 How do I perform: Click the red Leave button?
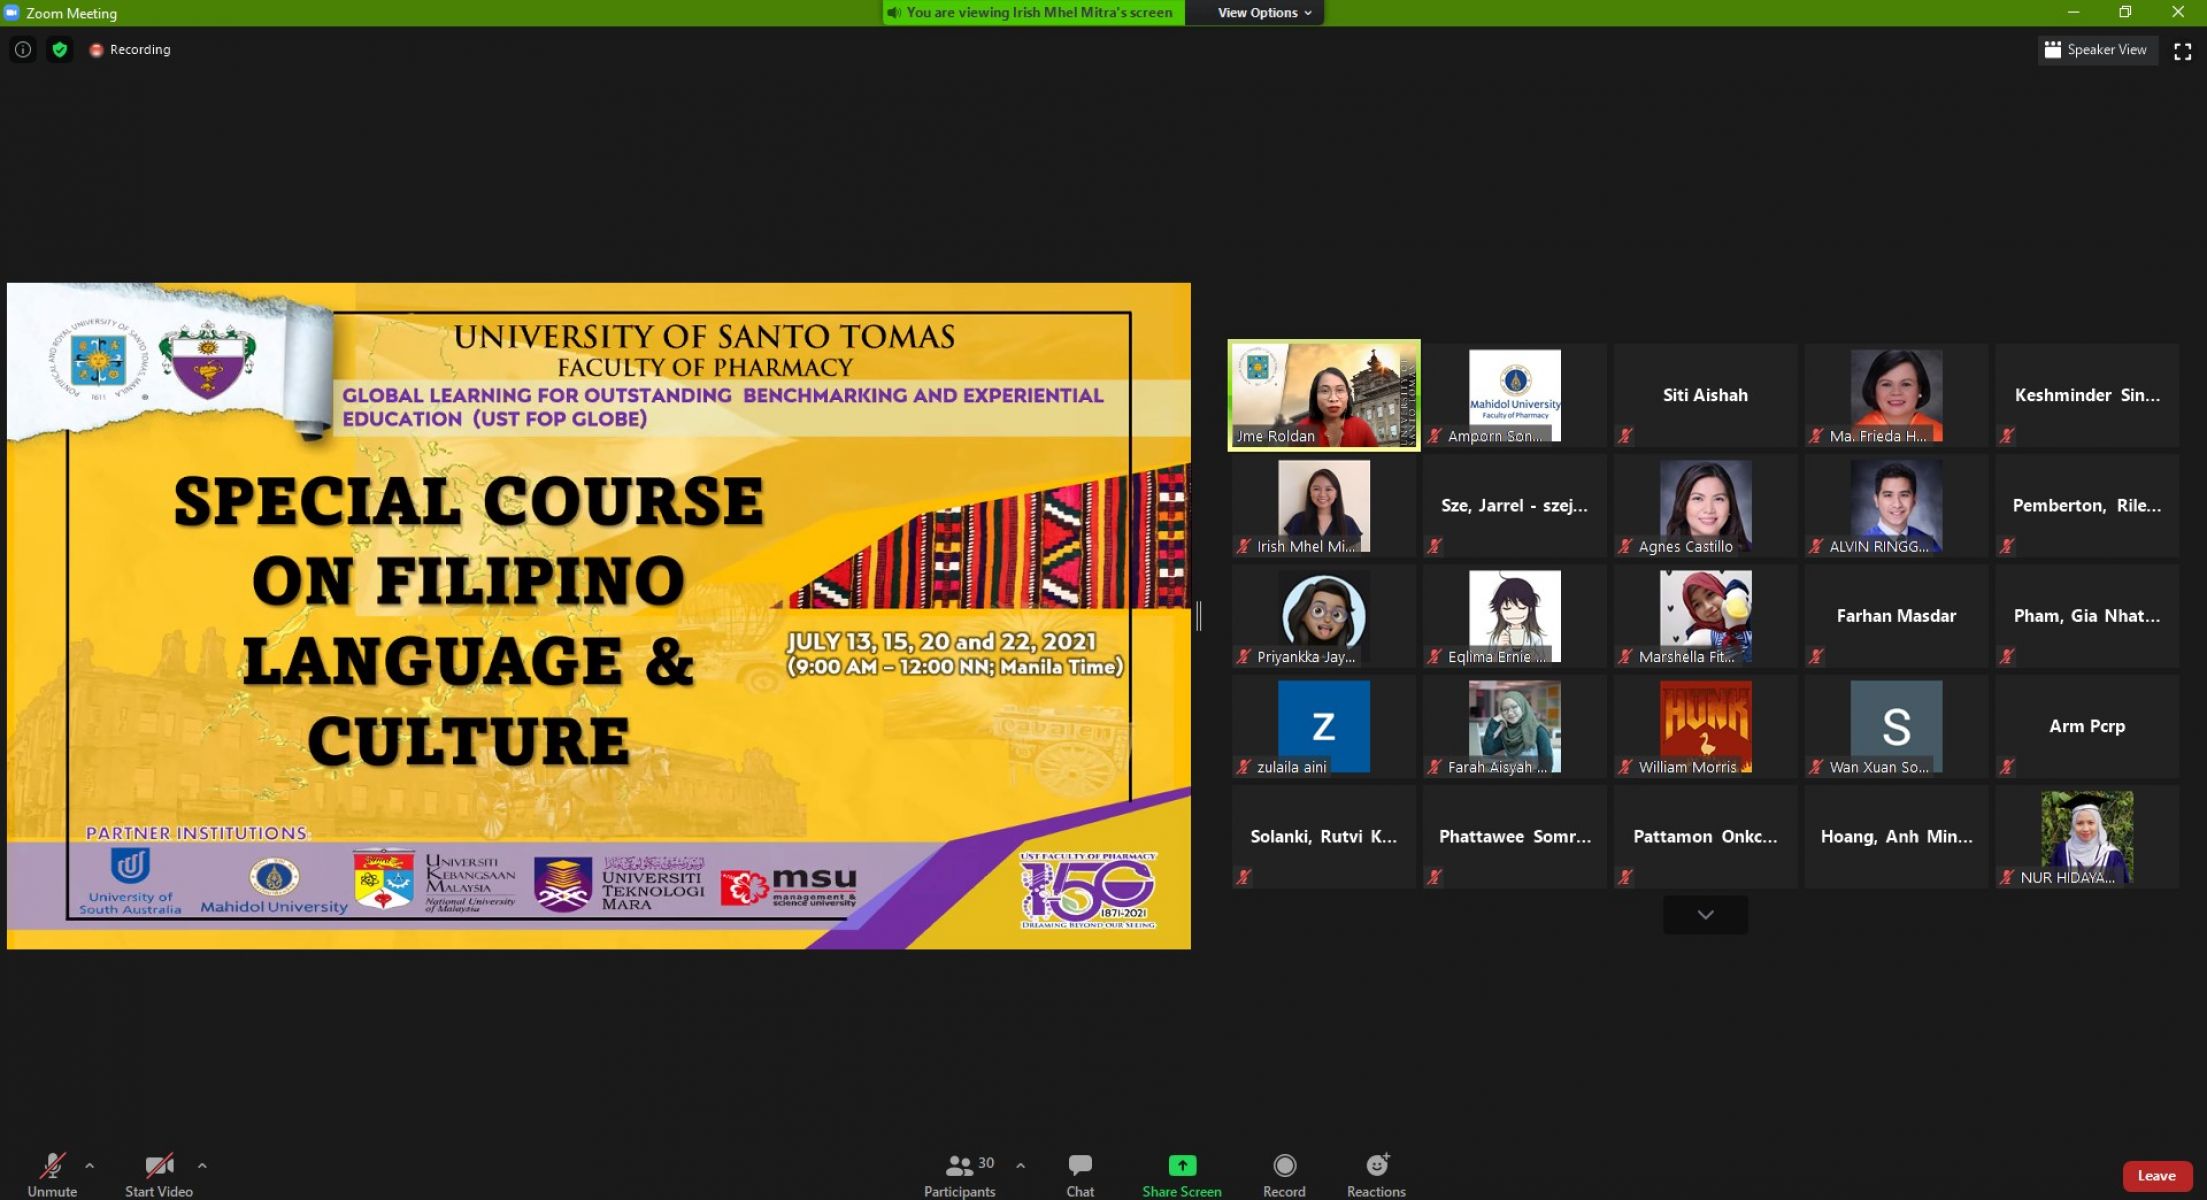point(2157,1176)
